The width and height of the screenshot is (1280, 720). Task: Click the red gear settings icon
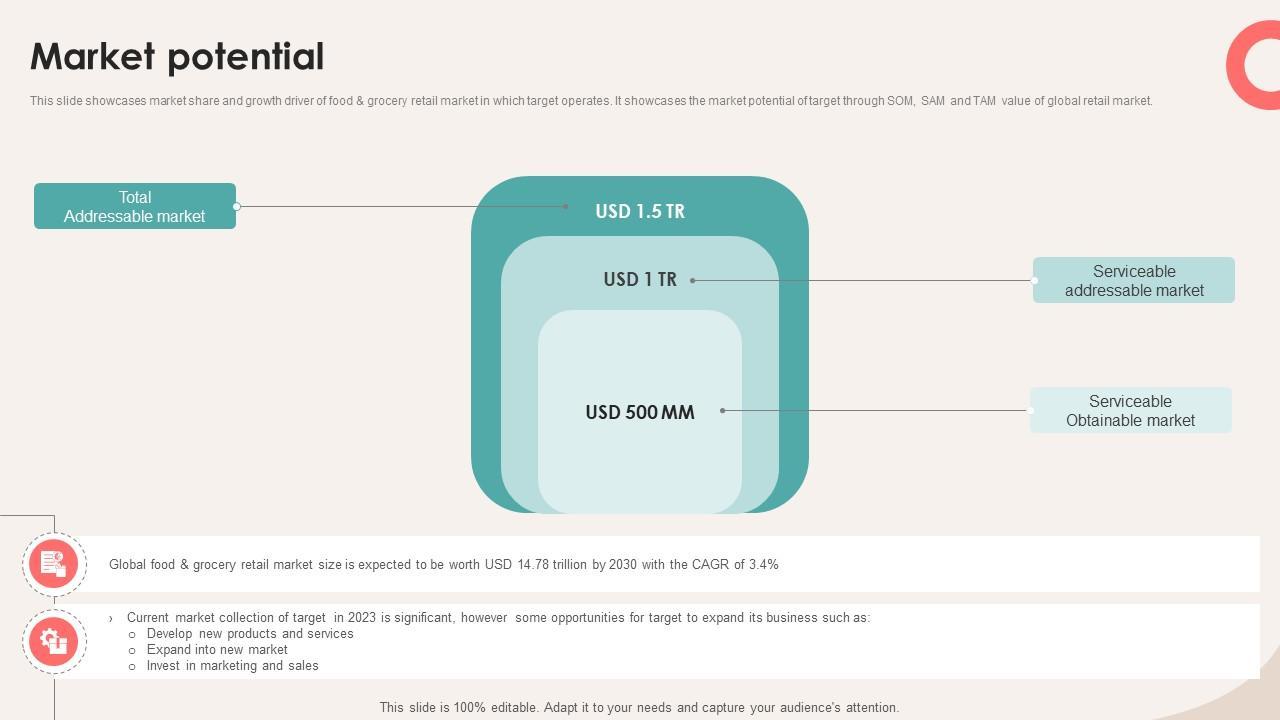click(x=54, y=641)
